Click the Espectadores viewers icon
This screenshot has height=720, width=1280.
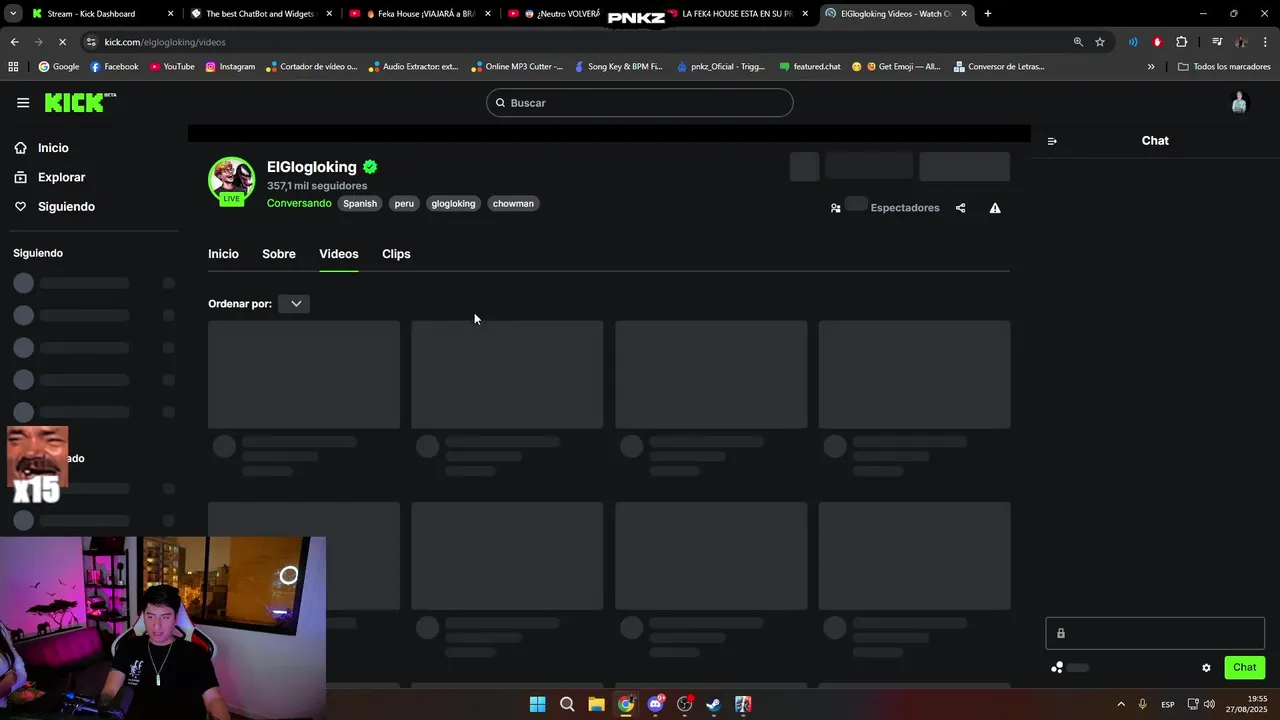(835, 208)
